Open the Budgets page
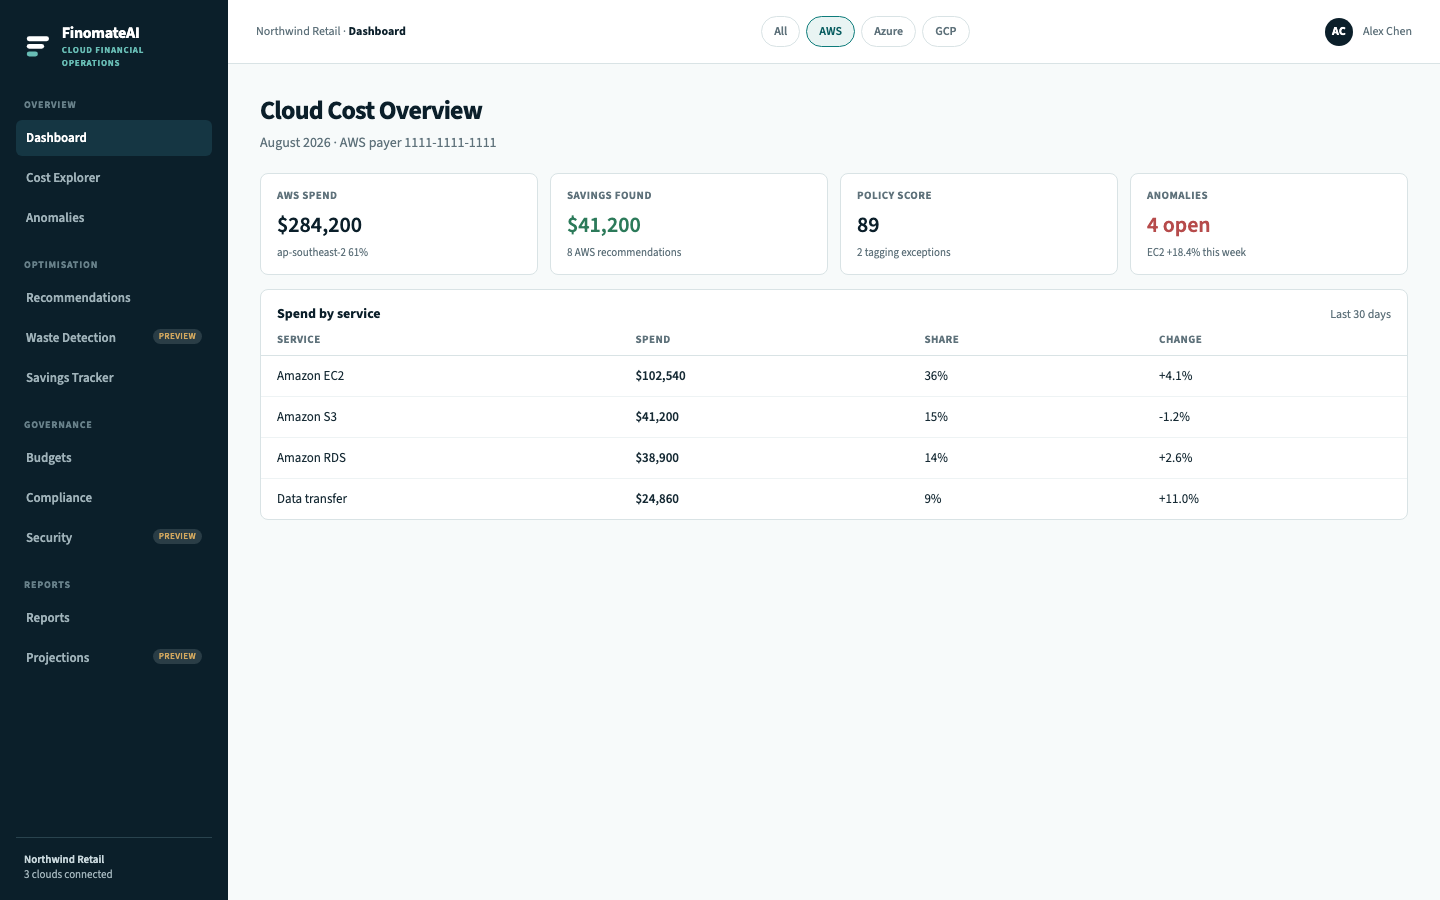This screenshot has height=900, width=1440. pos(114,458)
